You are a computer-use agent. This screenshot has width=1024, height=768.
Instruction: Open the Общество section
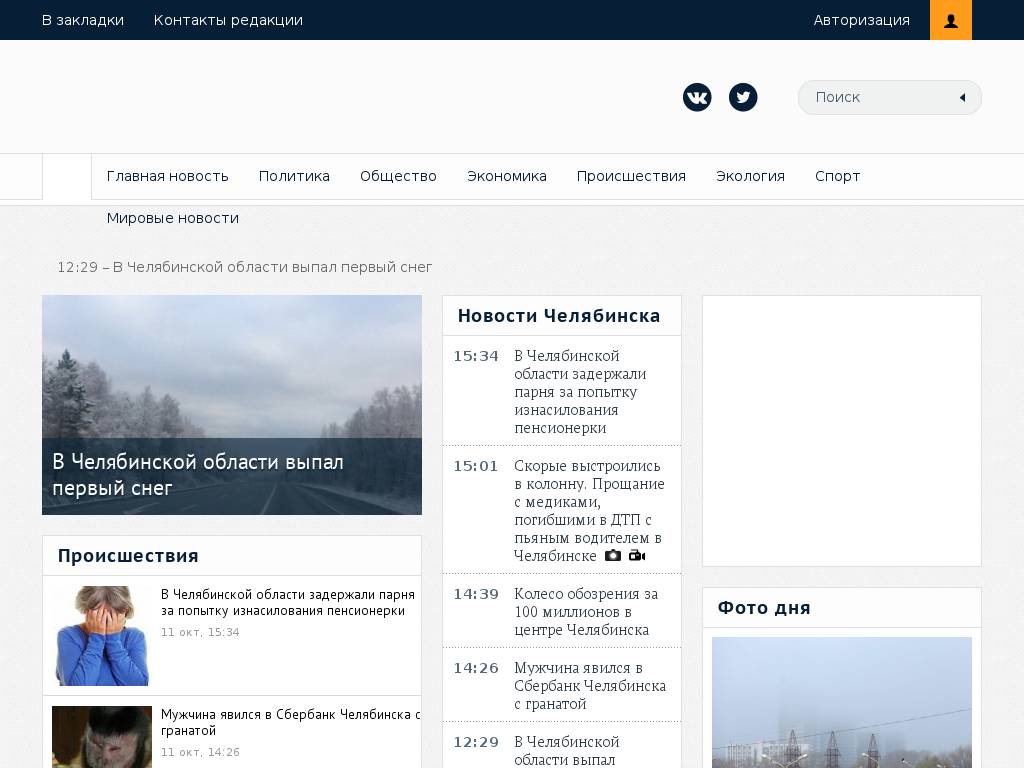[x=398, y=176]
